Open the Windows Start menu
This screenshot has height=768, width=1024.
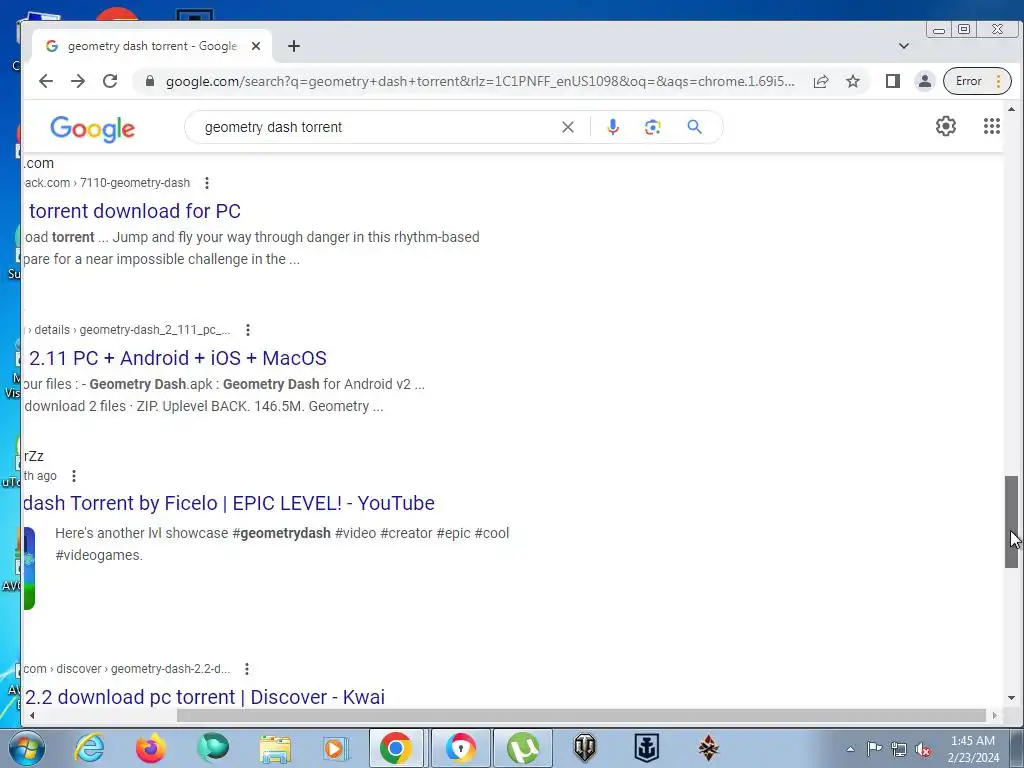(x=25, y=748)
